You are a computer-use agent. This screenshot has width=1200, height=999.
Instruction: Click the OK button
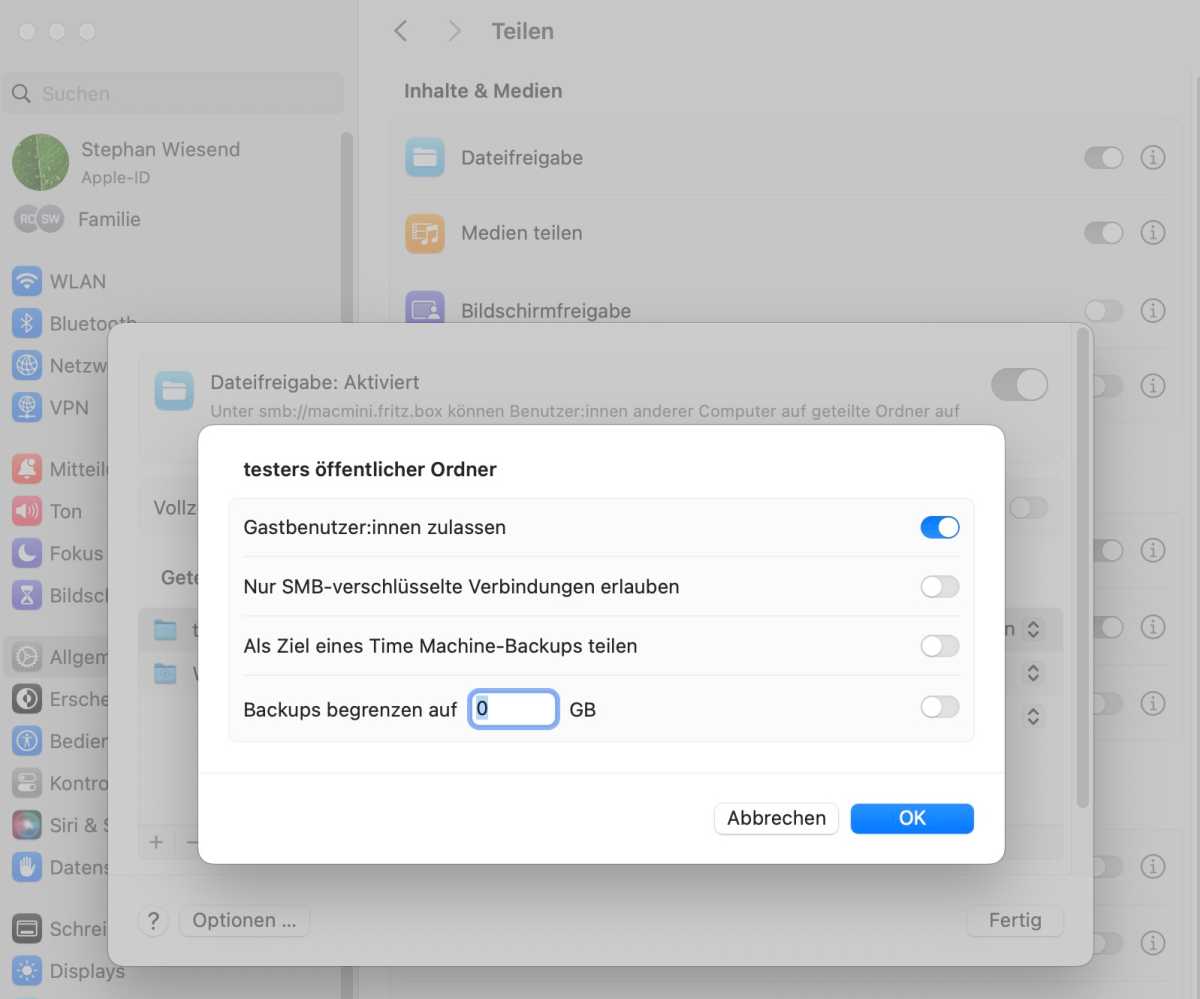(x=912, y=818)
